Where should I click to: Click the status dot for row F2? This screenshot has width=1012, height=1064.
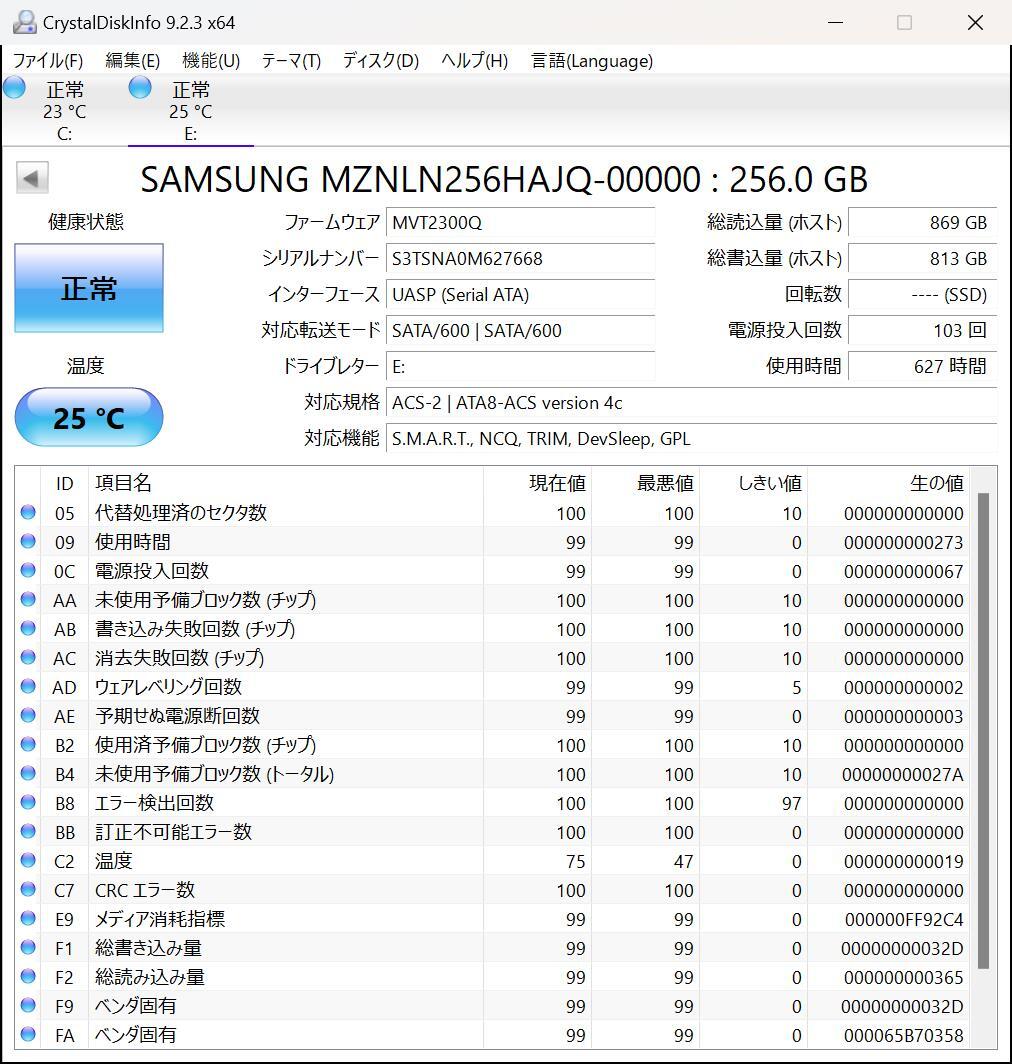point(28,976)
